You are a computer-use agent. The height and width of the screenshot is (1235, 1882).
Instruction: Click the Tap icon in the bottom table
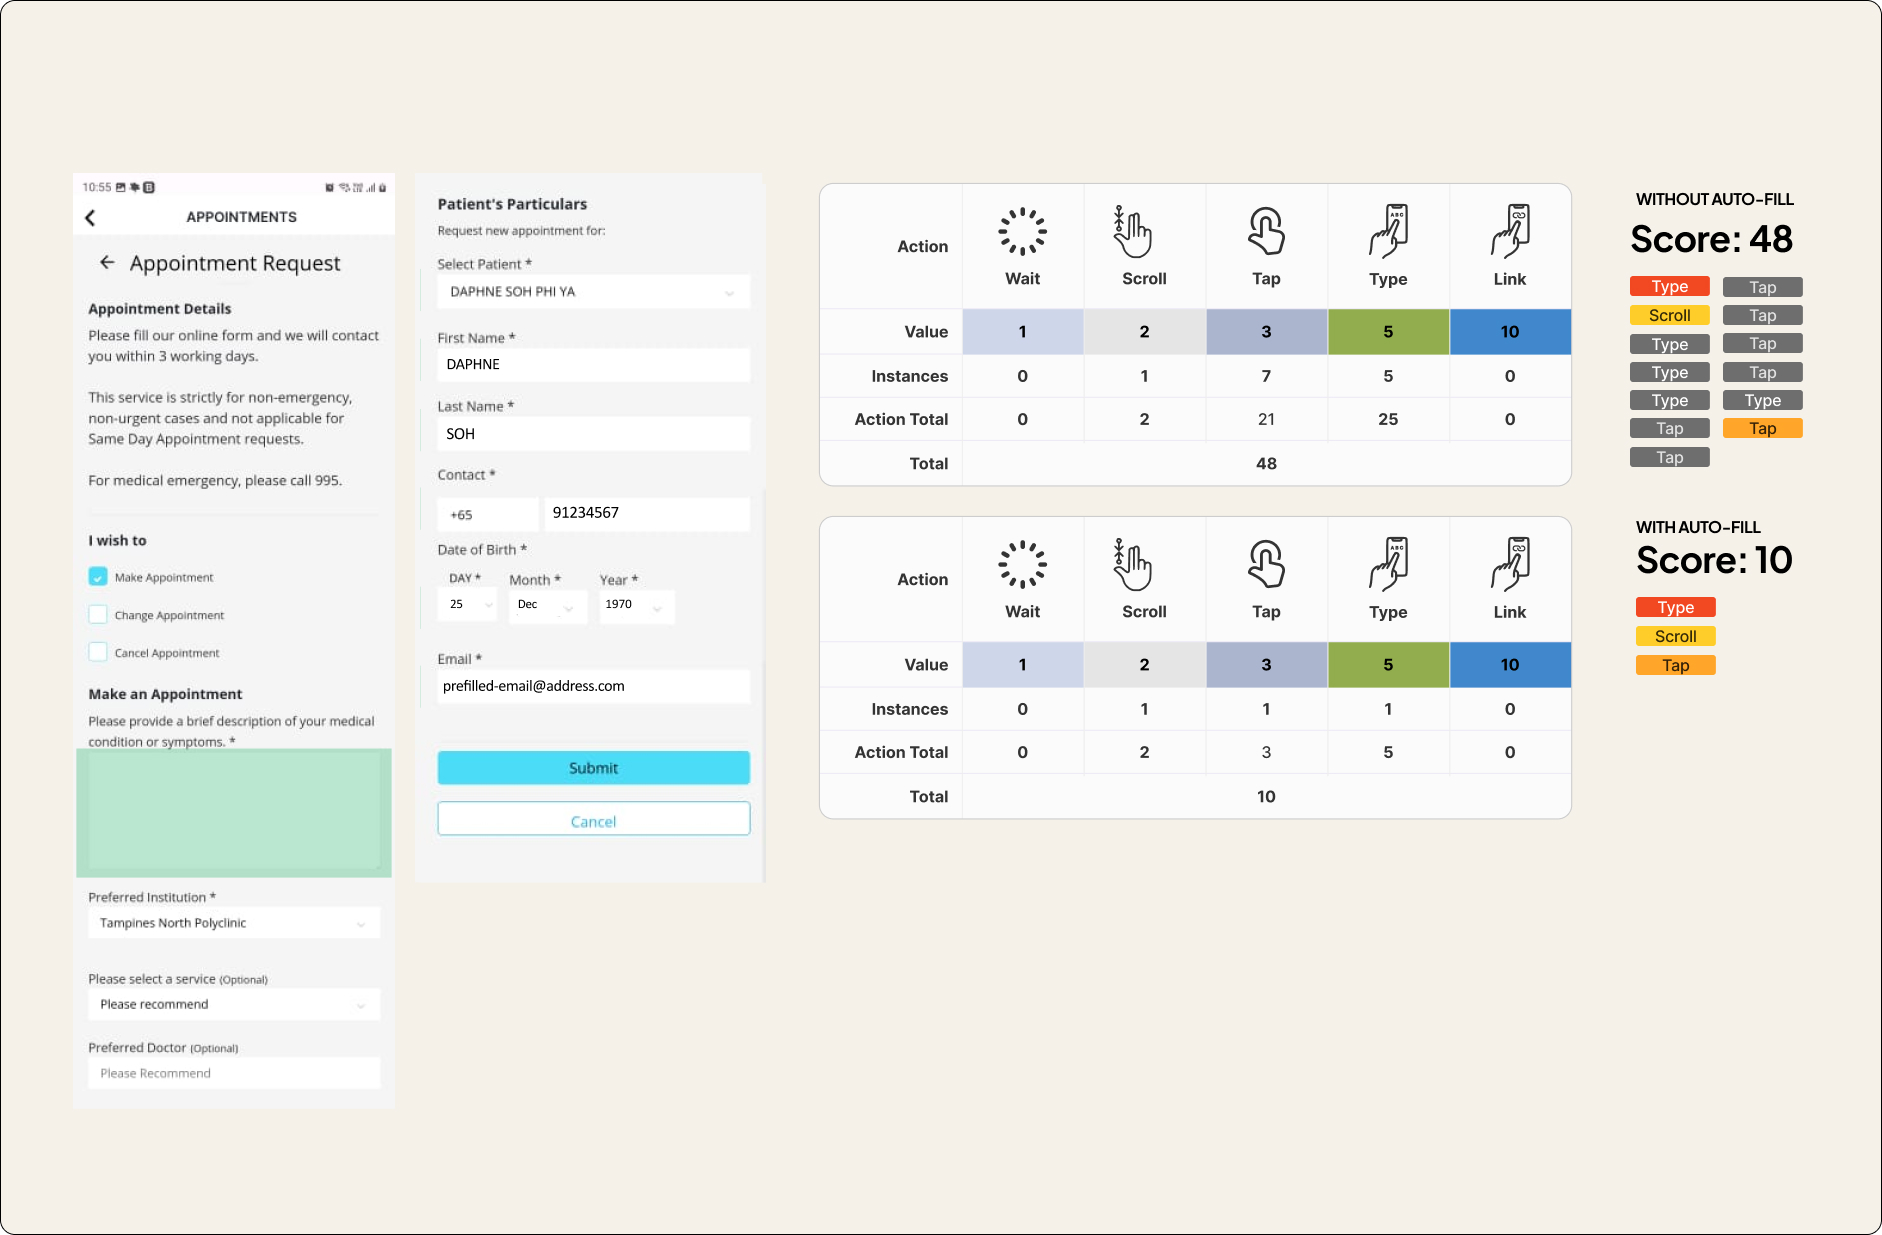(x=1266, y=565)
